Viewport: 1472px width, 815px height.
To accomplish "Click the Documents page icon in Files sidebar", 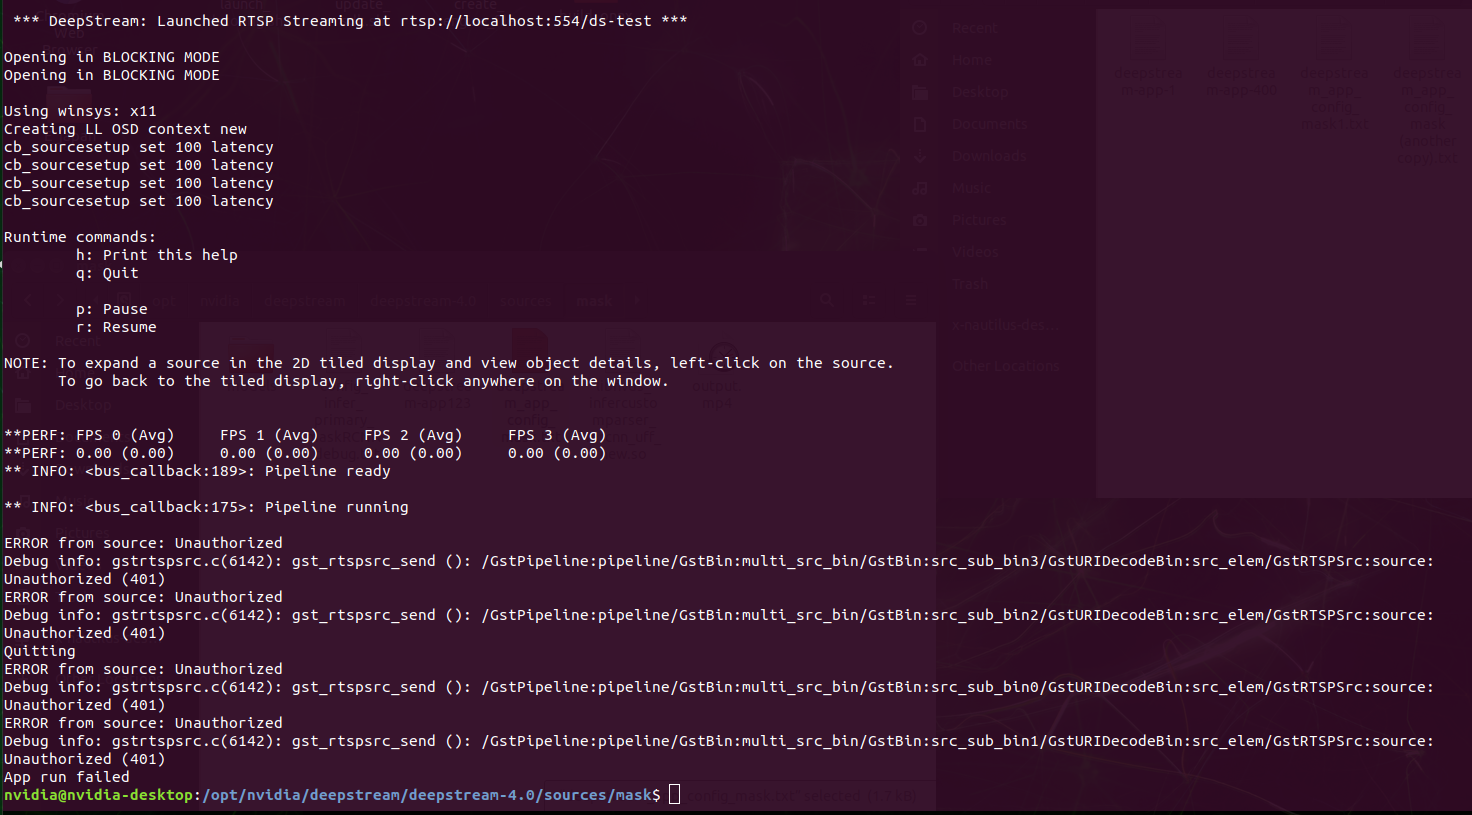I will pos(920,124).
